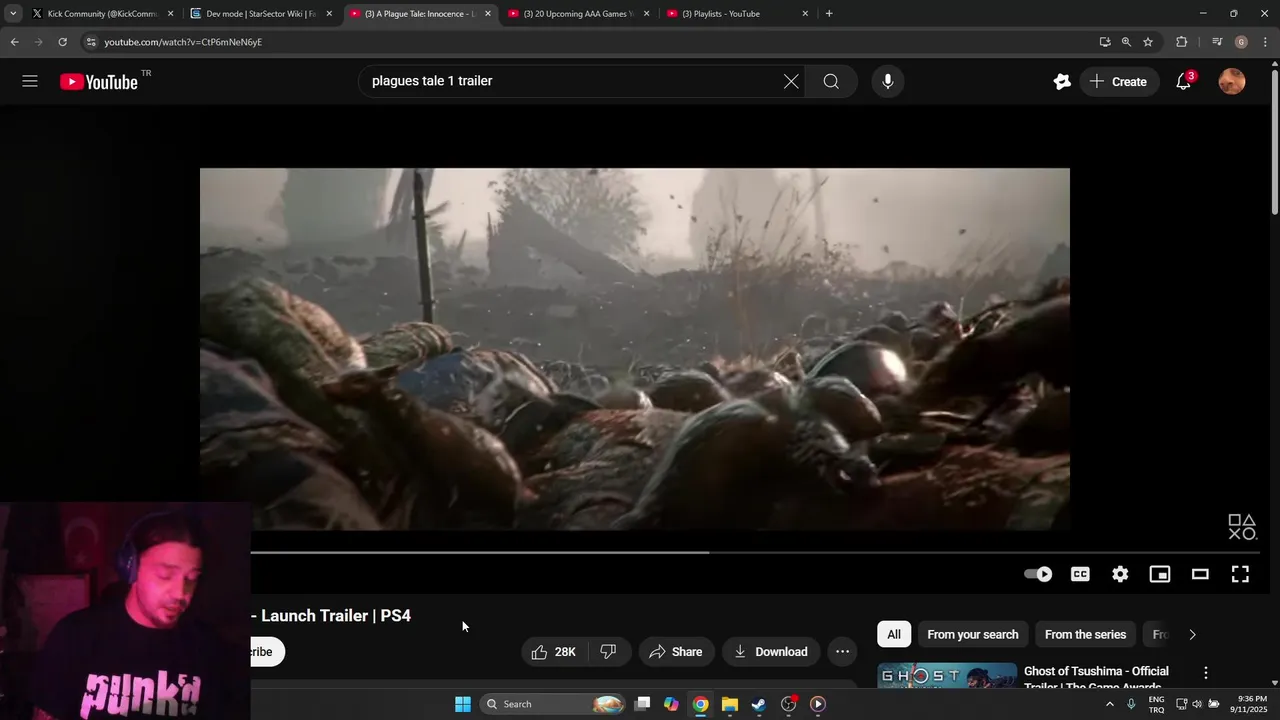Toggle autoplay switch in player
Image resolution: width=1280 pixels, height=720 pixels.
pos(1038,574)
